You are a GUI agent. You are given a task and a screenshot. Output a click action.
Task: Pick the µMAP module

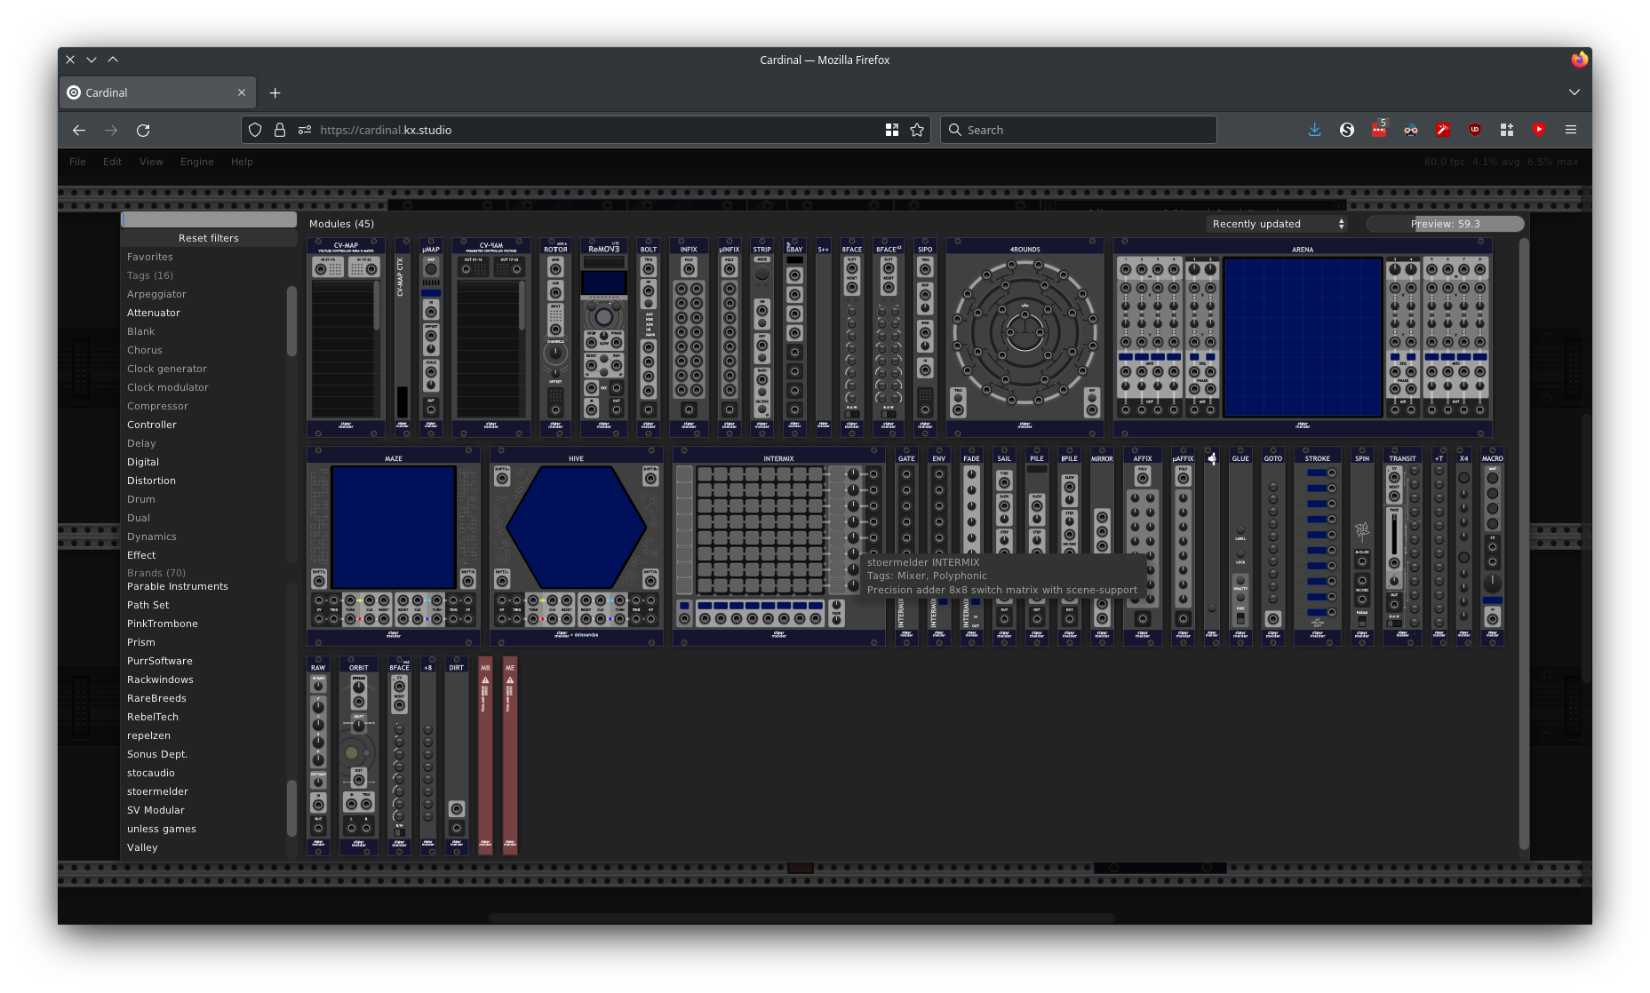pos(431,338)
